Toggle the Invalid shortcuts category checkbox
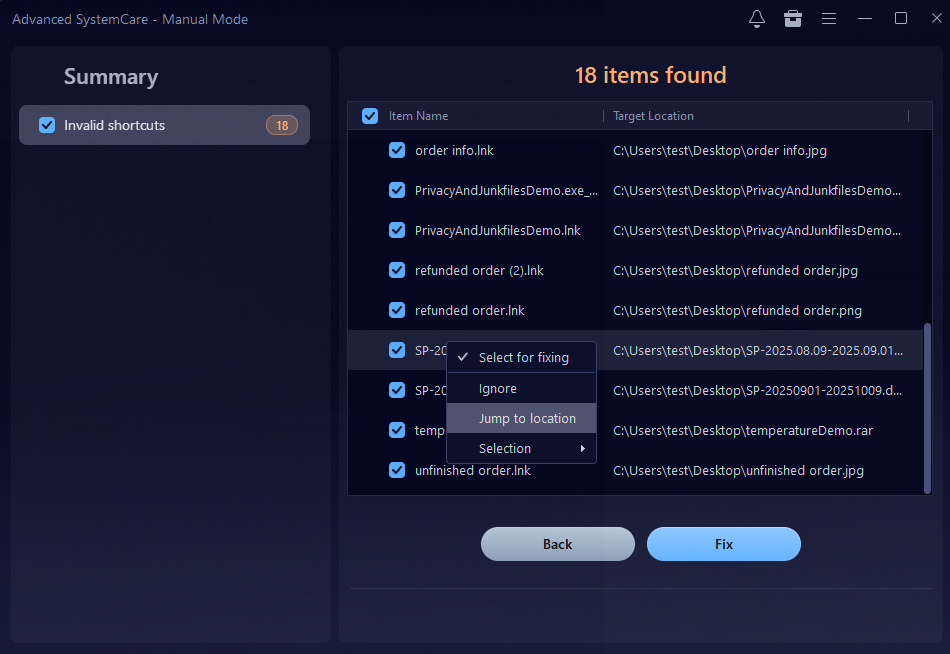This screenshot has height=654, width=950. click(x=47, y=125)
